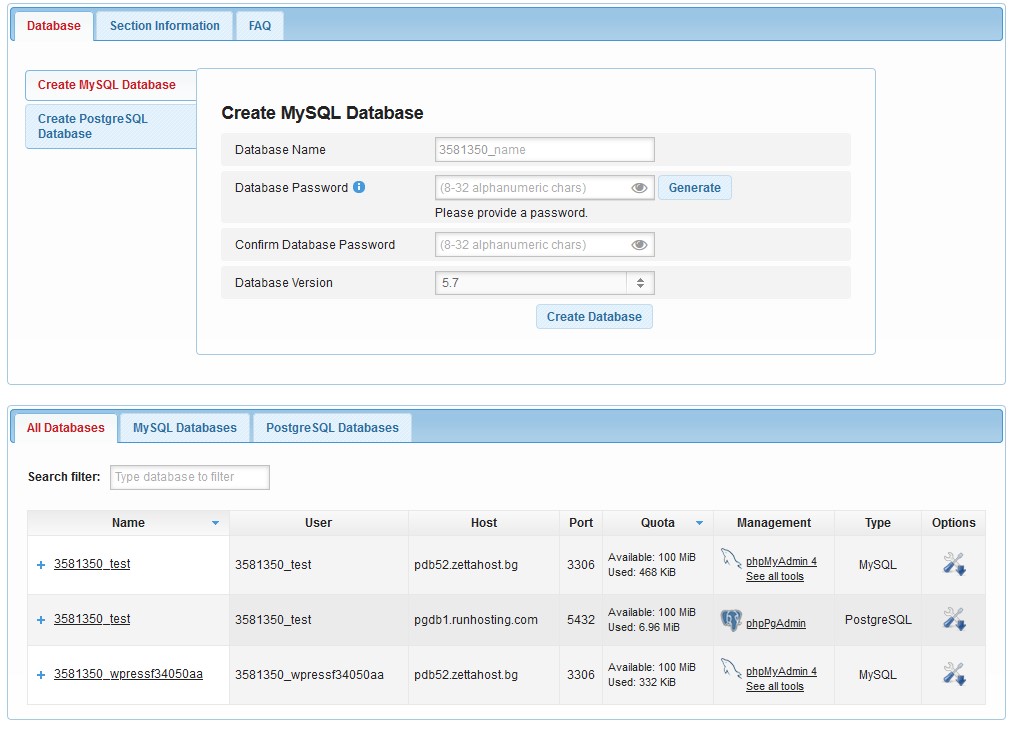Image resolution: width=1011 pixels, height=729 pixels.
Task: Click MySQL dolphin icon in wpressf34050aa row
Action: 731,668
